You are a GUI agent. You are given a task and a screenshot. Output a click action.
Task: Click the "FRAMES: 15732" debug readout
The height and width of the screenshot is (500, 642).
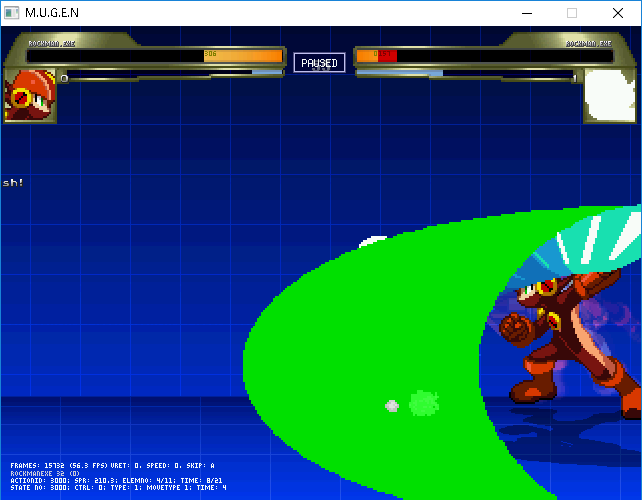[x=38, y=466]
